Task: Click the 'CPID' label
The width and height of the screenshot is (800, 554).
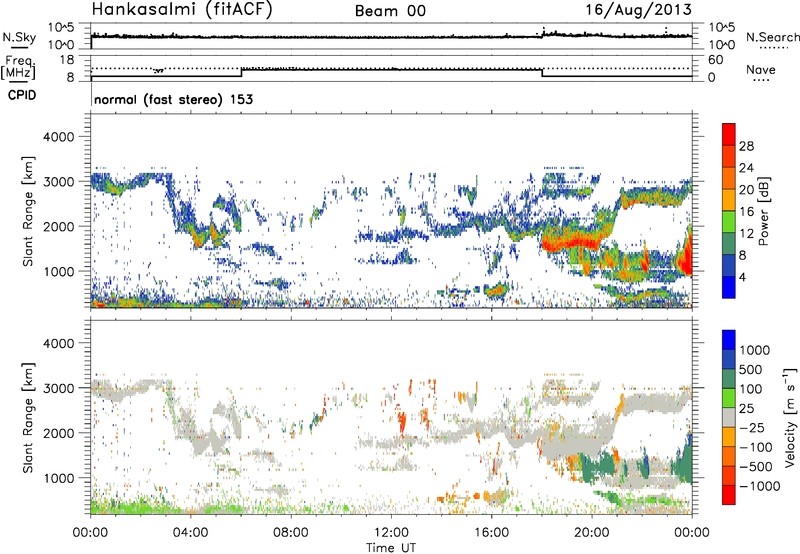Action: coord(22,95)
